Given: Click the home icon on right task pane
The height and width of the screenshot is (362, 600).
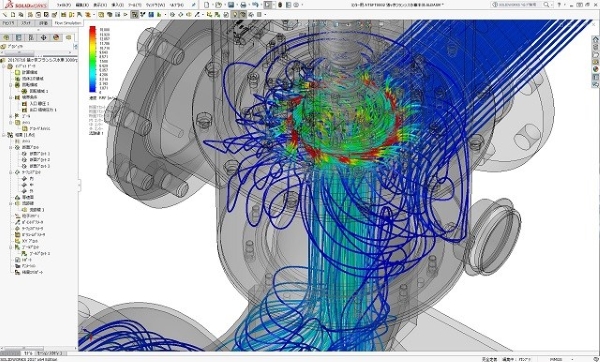Looking at the screenshot, I should (595, 39).
